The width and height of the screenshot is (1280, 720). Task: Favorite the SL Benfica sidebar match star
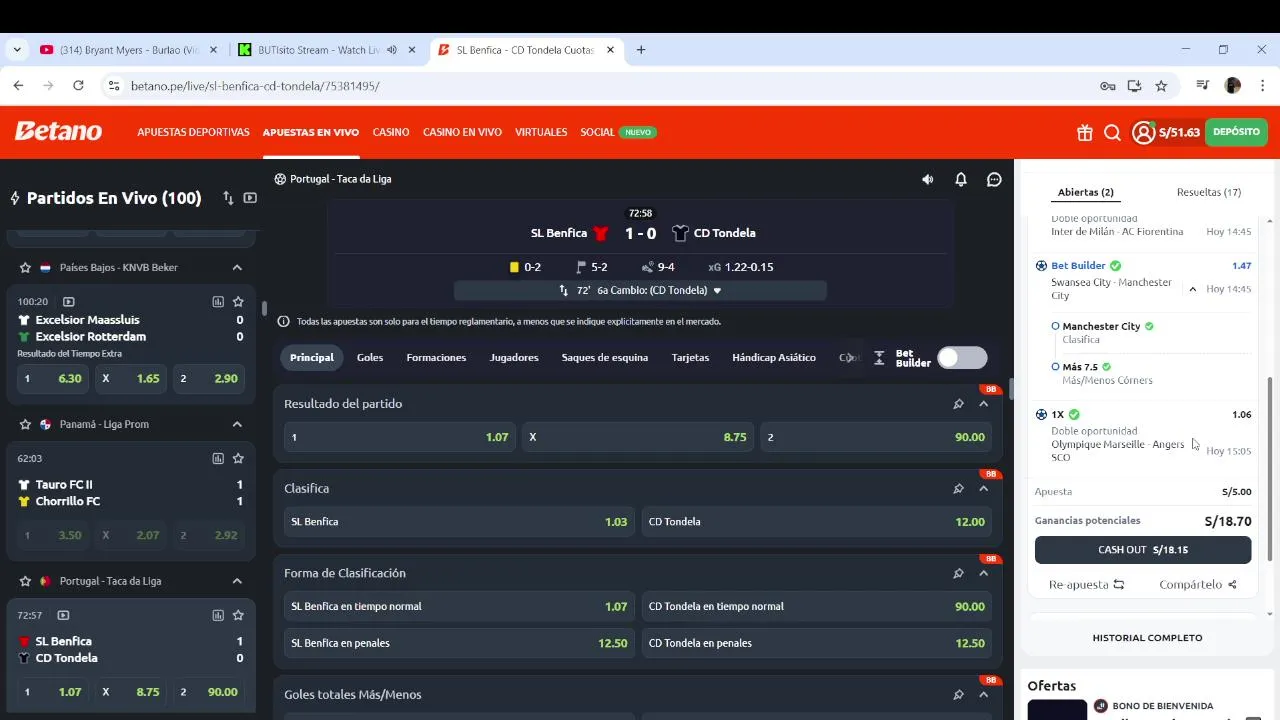238,615
